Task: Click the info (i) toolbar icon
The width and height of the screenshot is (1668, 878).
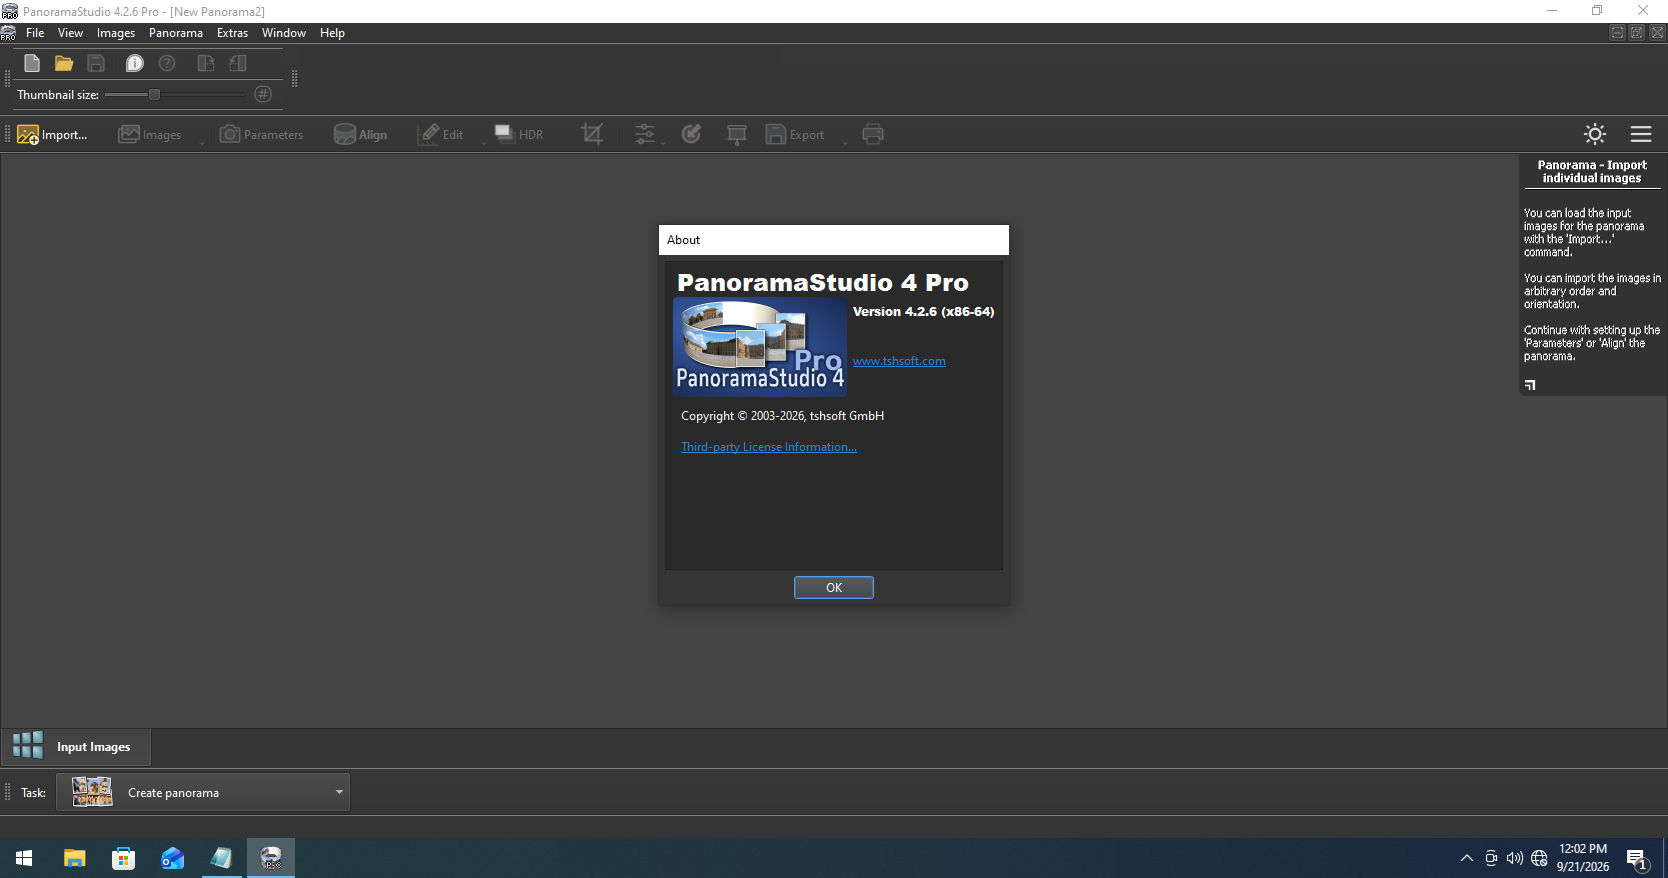Action: 135,63
